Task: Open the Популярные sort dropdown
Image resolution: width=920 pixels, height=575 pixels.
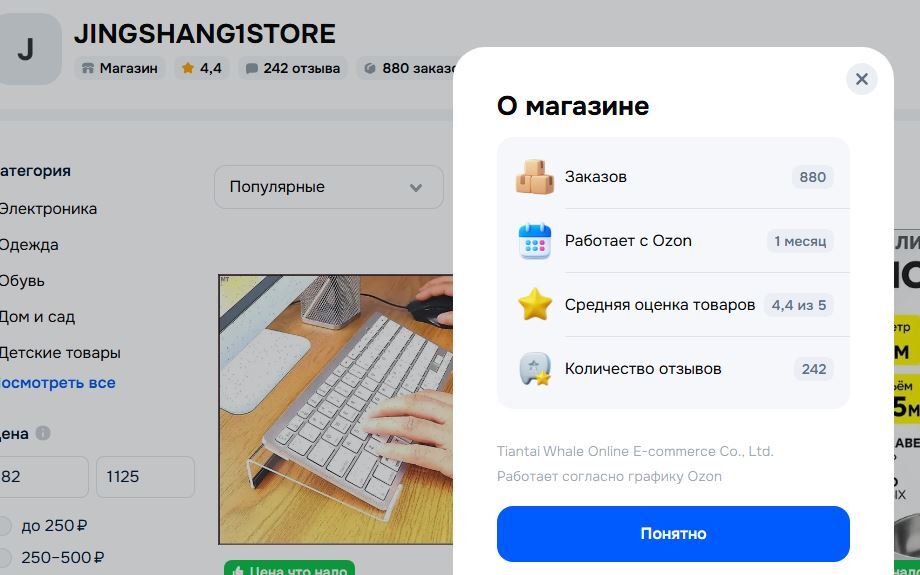Action: (329, 187)
